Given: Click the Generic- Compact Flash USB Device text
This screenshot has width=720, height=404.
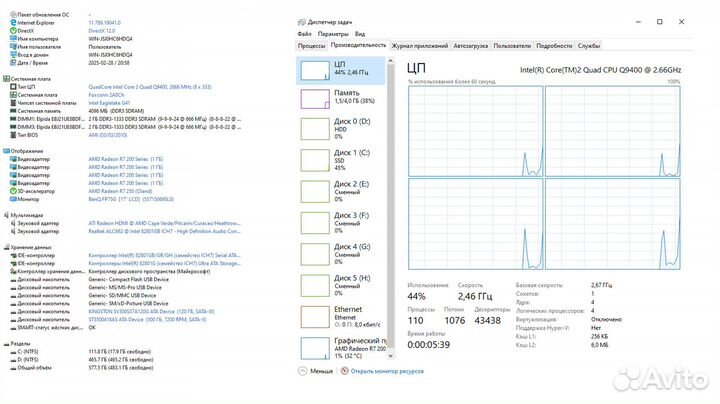Looking at the screenshot, I should [129, 280].
